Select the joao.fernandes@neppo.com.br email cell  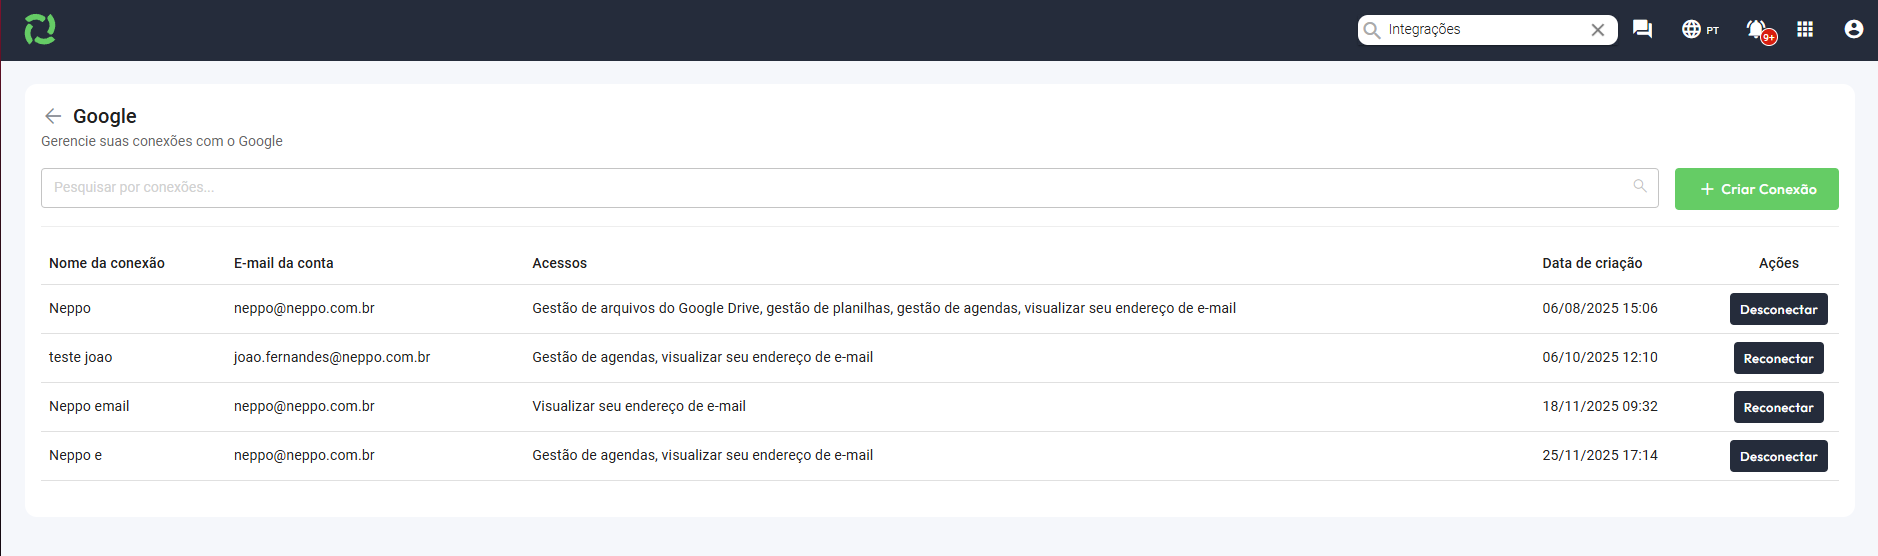[x=332, y=357]
